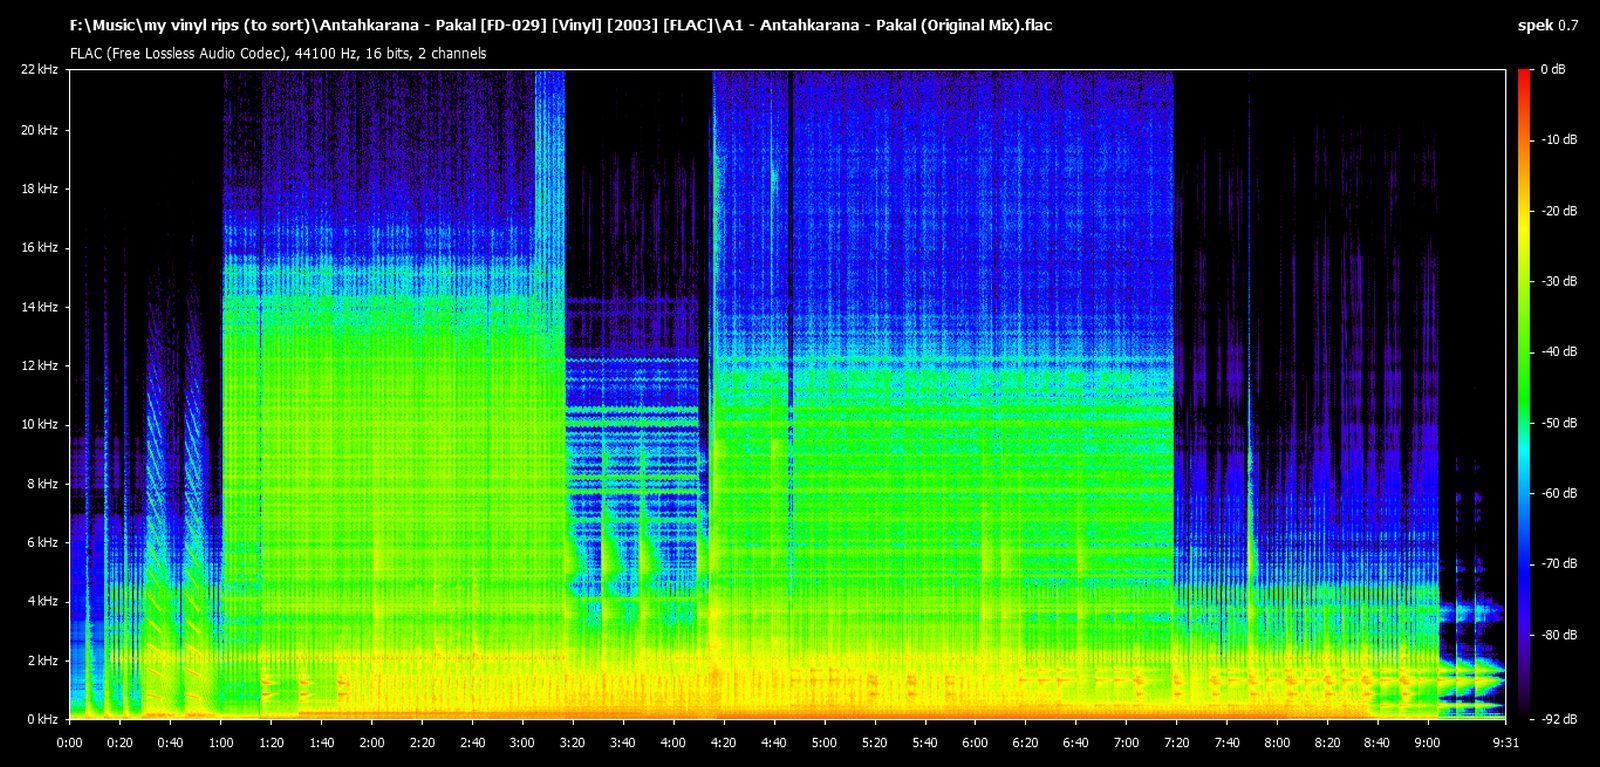
Task: Click the 5:00 time axis label
Action: [824, 743]
